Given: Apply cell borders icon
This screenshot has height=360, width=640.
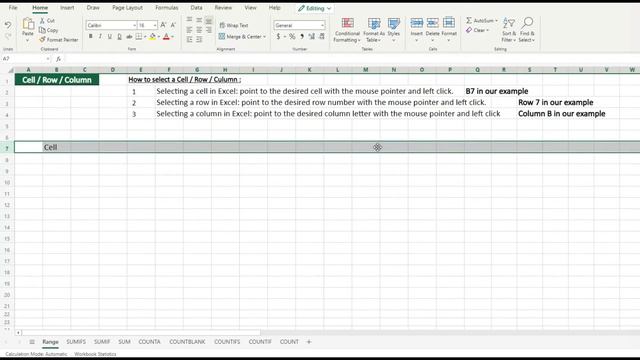Looking at the screenshot, I should click(x=139, y=37).
